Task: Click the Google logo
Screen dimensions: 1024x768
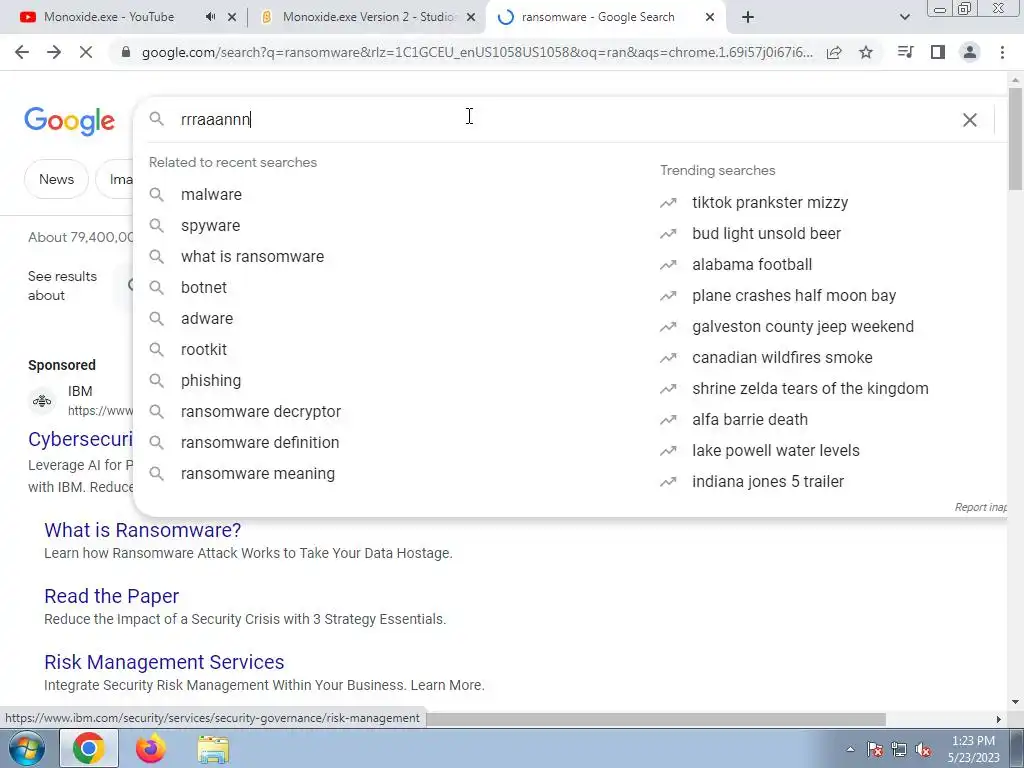Action: (69, 121)
